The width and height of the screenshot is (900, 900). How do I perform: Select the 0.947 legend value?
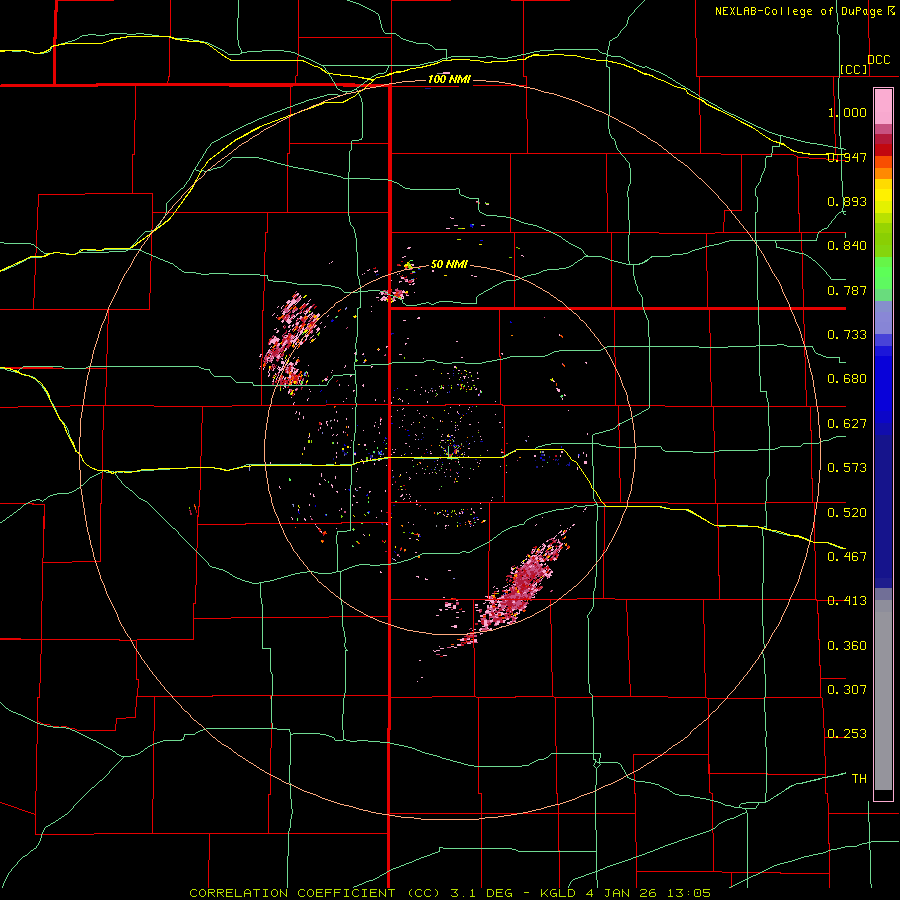[847, 157]
